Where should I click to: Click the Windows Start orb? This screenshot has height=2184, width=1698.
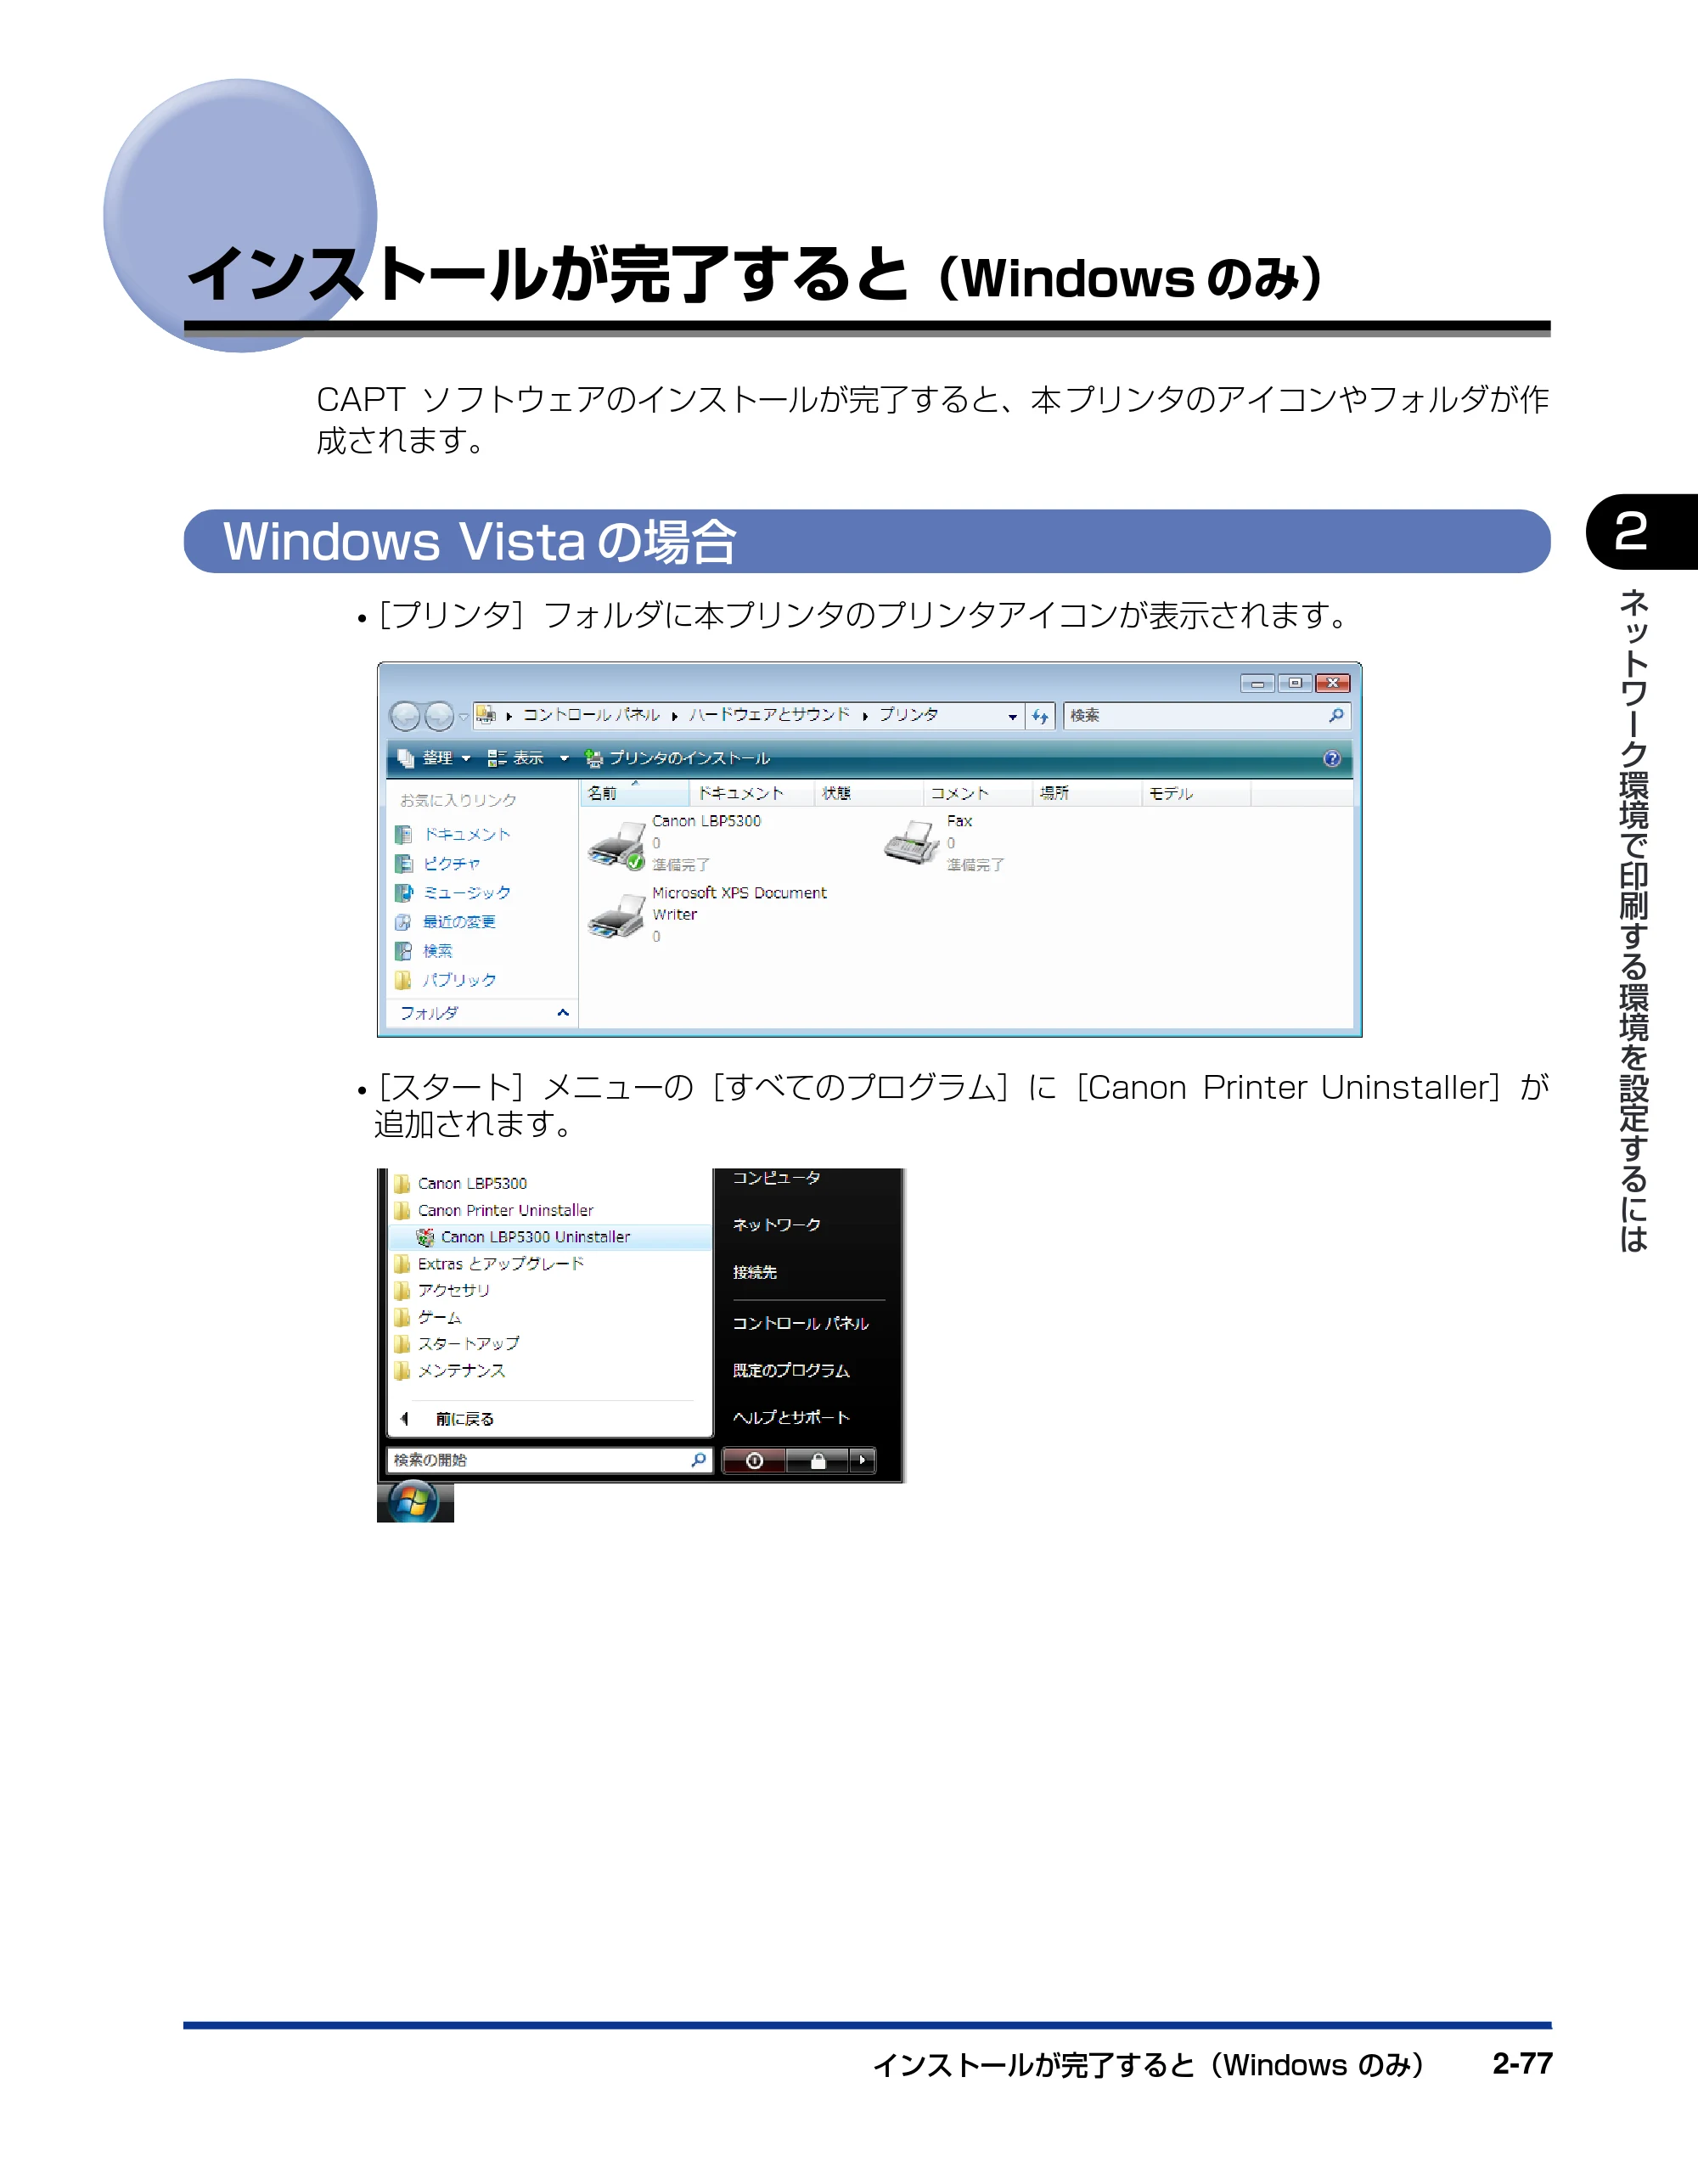click(x=414, y=1502)
